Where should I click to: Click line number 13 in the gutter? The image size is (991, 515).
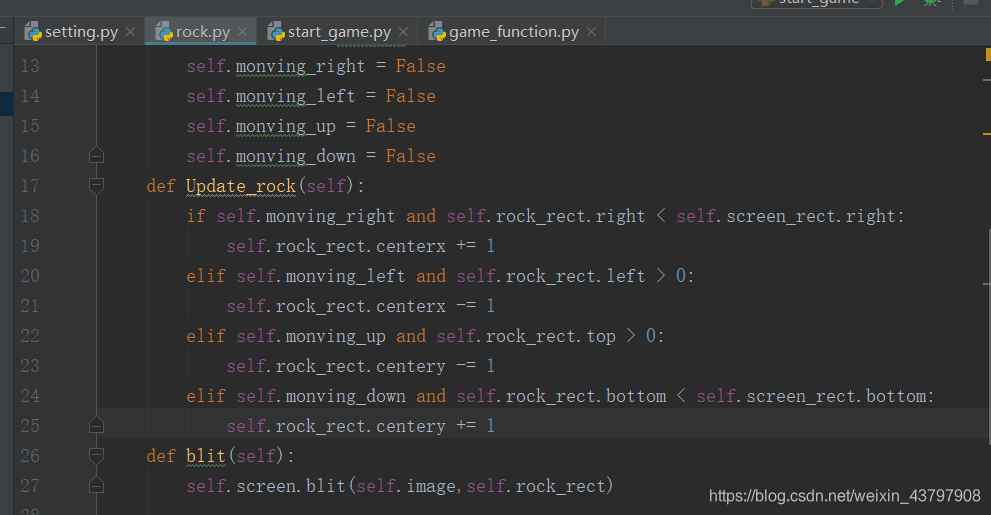(x=30, y=66)
